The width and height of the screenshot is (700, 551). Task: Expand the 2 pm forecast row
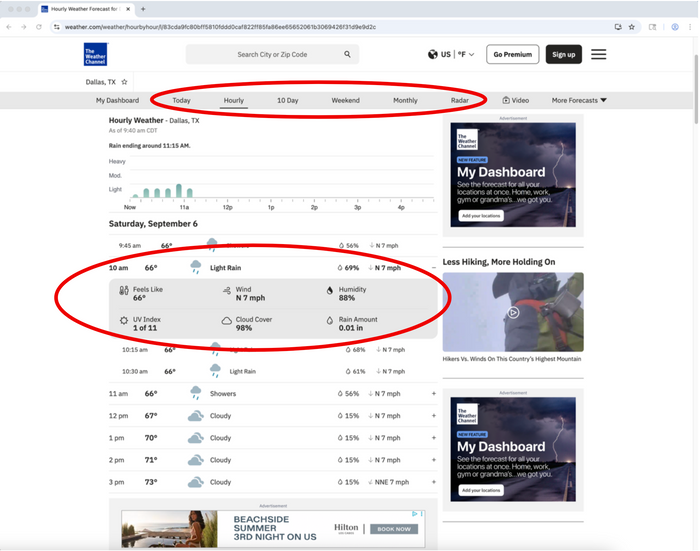[x=433, y=460]
